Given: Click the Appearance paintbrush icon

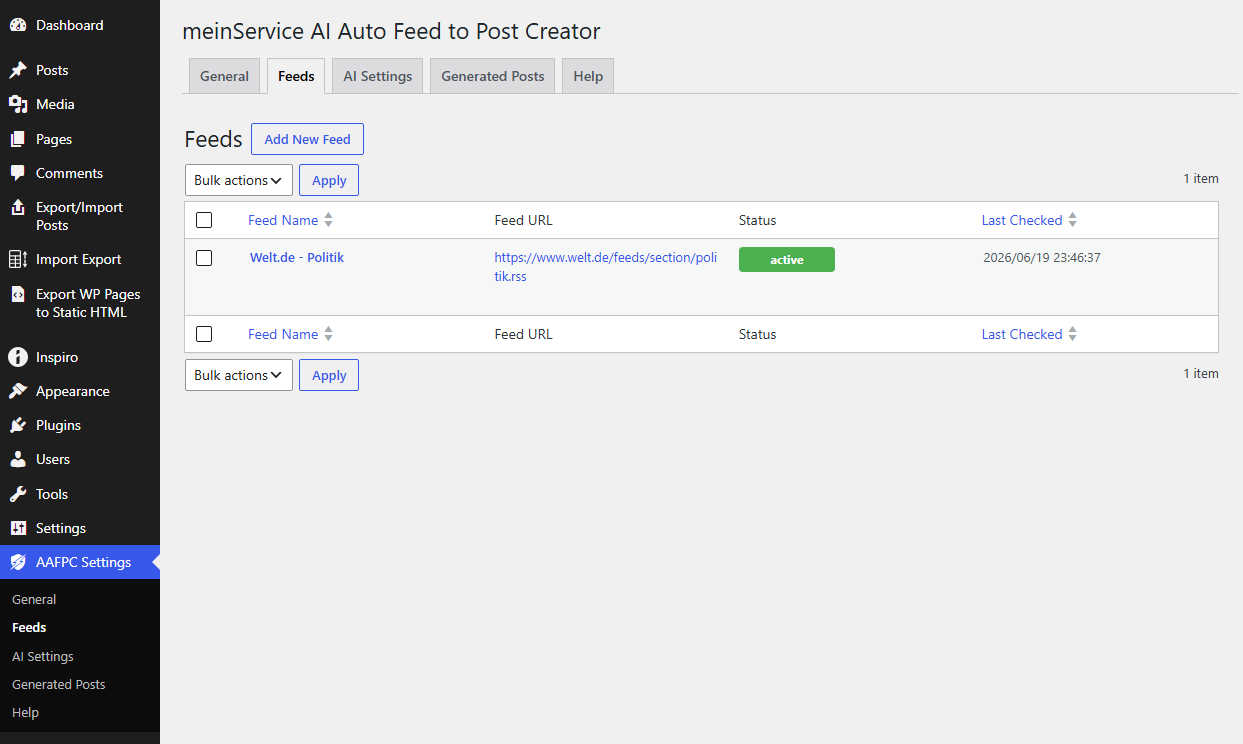Looking at the screenshot, I should pos(18,391).
